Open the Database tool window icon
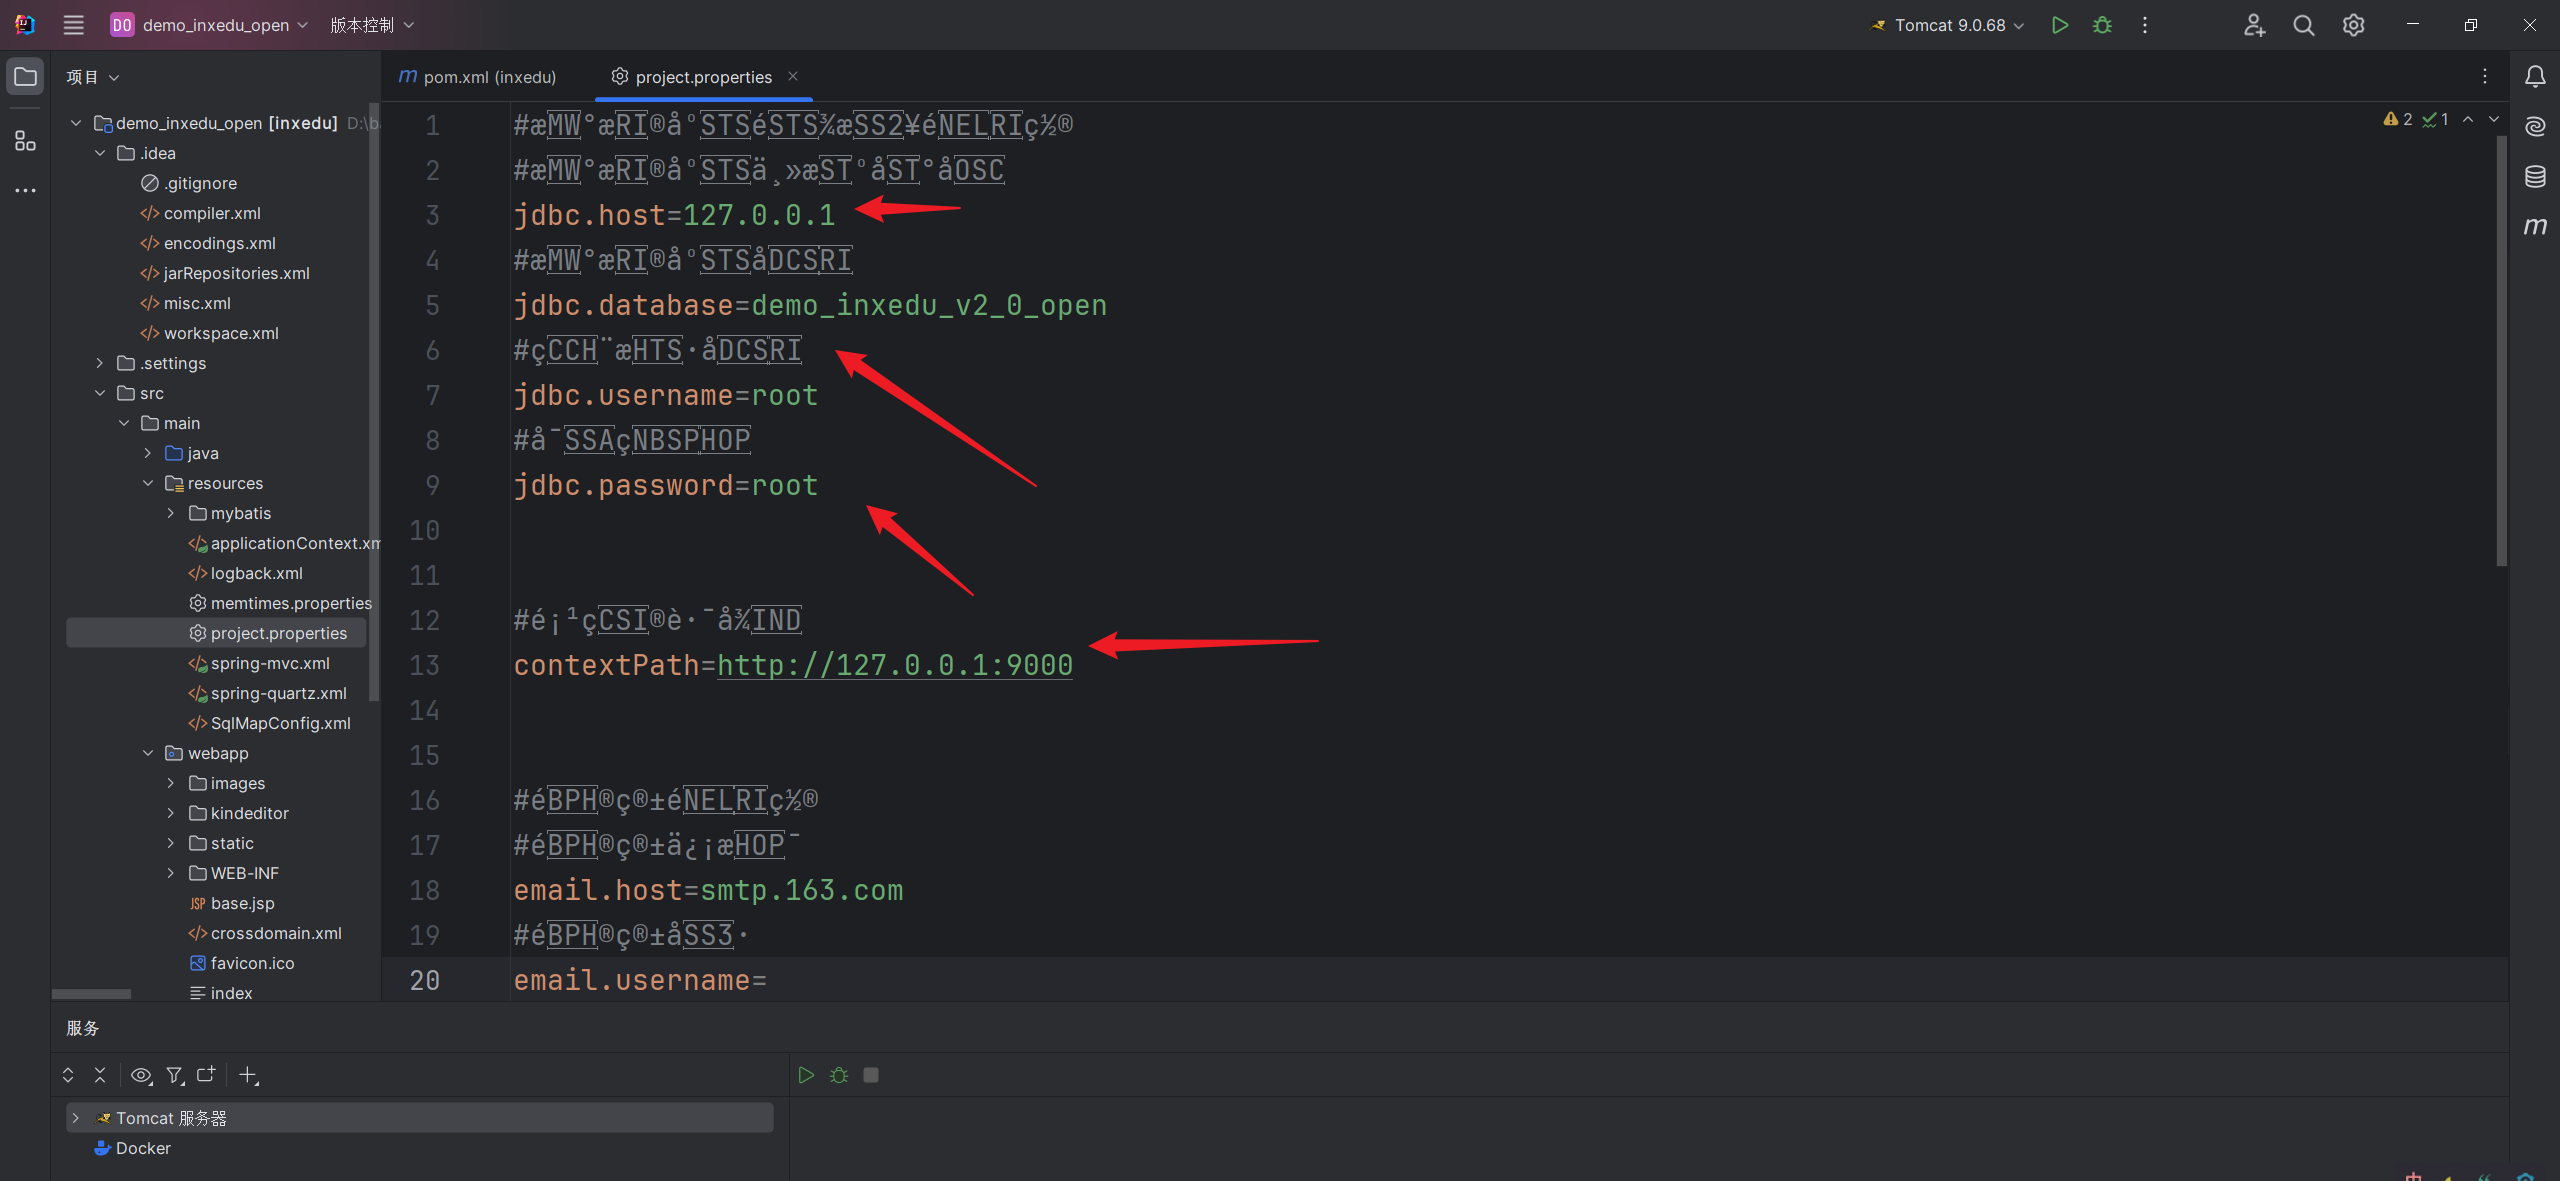The height and width of the screenshot is (1181, 2560). point(2535,177)
